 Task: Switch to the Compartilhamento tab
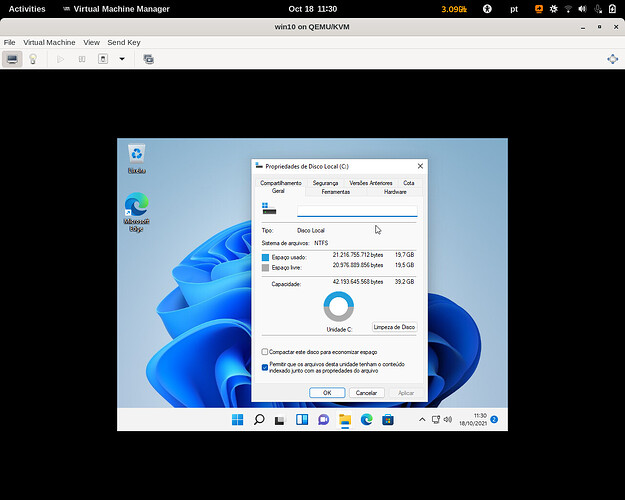tap(281, 183)
